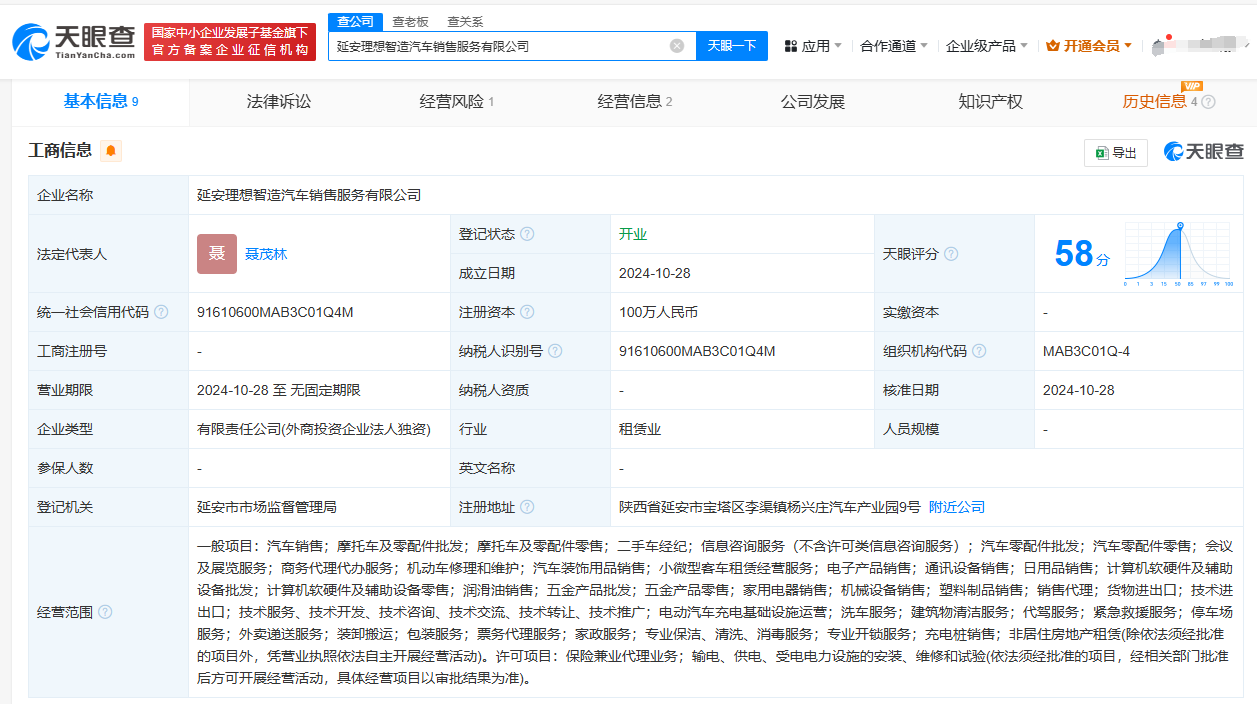Click the bell alert icon beside 工商信息
This screenshot has width=1257, height=704.
(x=111, y=151)
